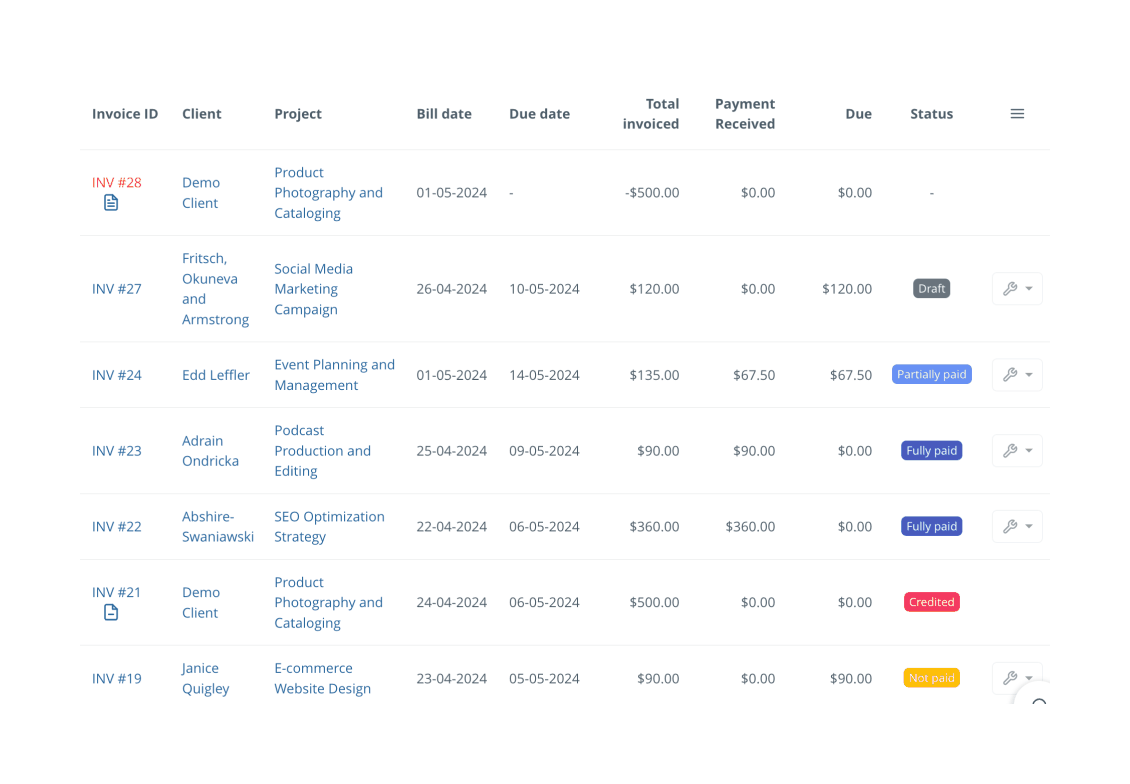This screenshot has width=1130, height=784.
Task: Open wrench actions dropdown for INV #24
Action: tap(1017, 375)
